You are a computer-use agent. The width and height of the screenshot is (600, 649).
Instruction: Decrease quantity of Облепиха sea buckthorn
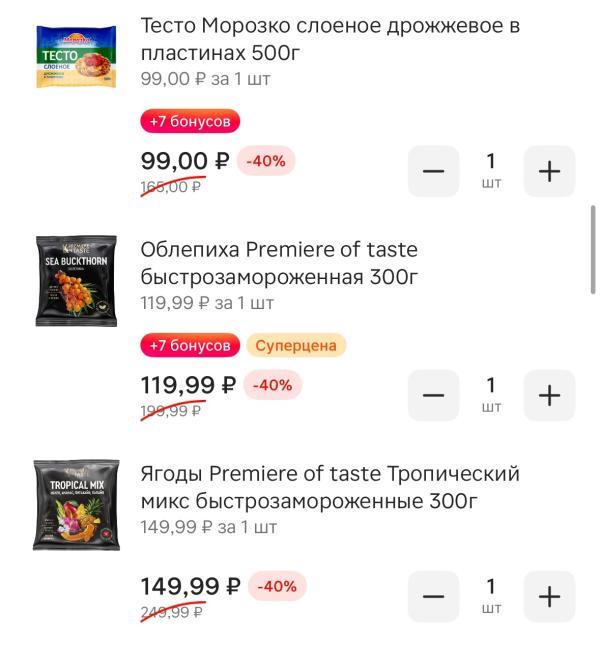click(433, 395)
